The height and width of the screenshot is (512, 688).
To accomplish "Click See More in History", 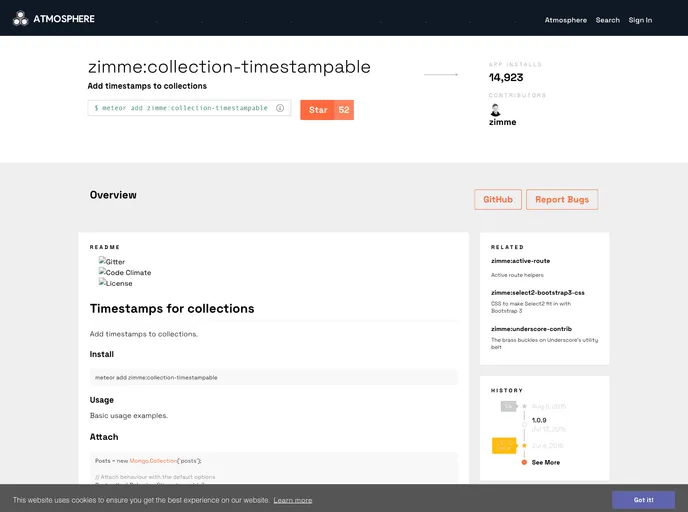I will pos(546,462).
